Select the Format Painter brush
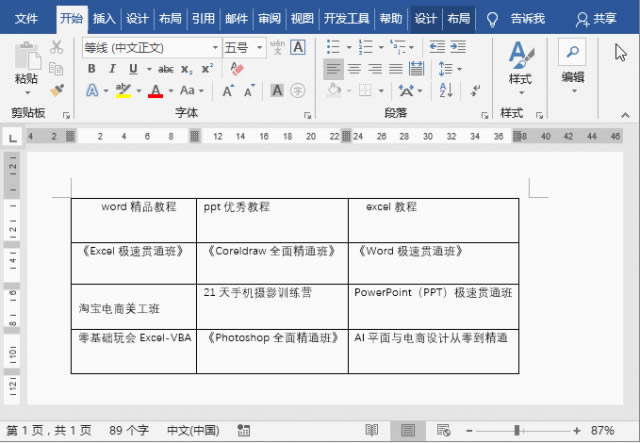Viewport: 640px width, 443px height. pyautogui.click(x=57, y=90)
